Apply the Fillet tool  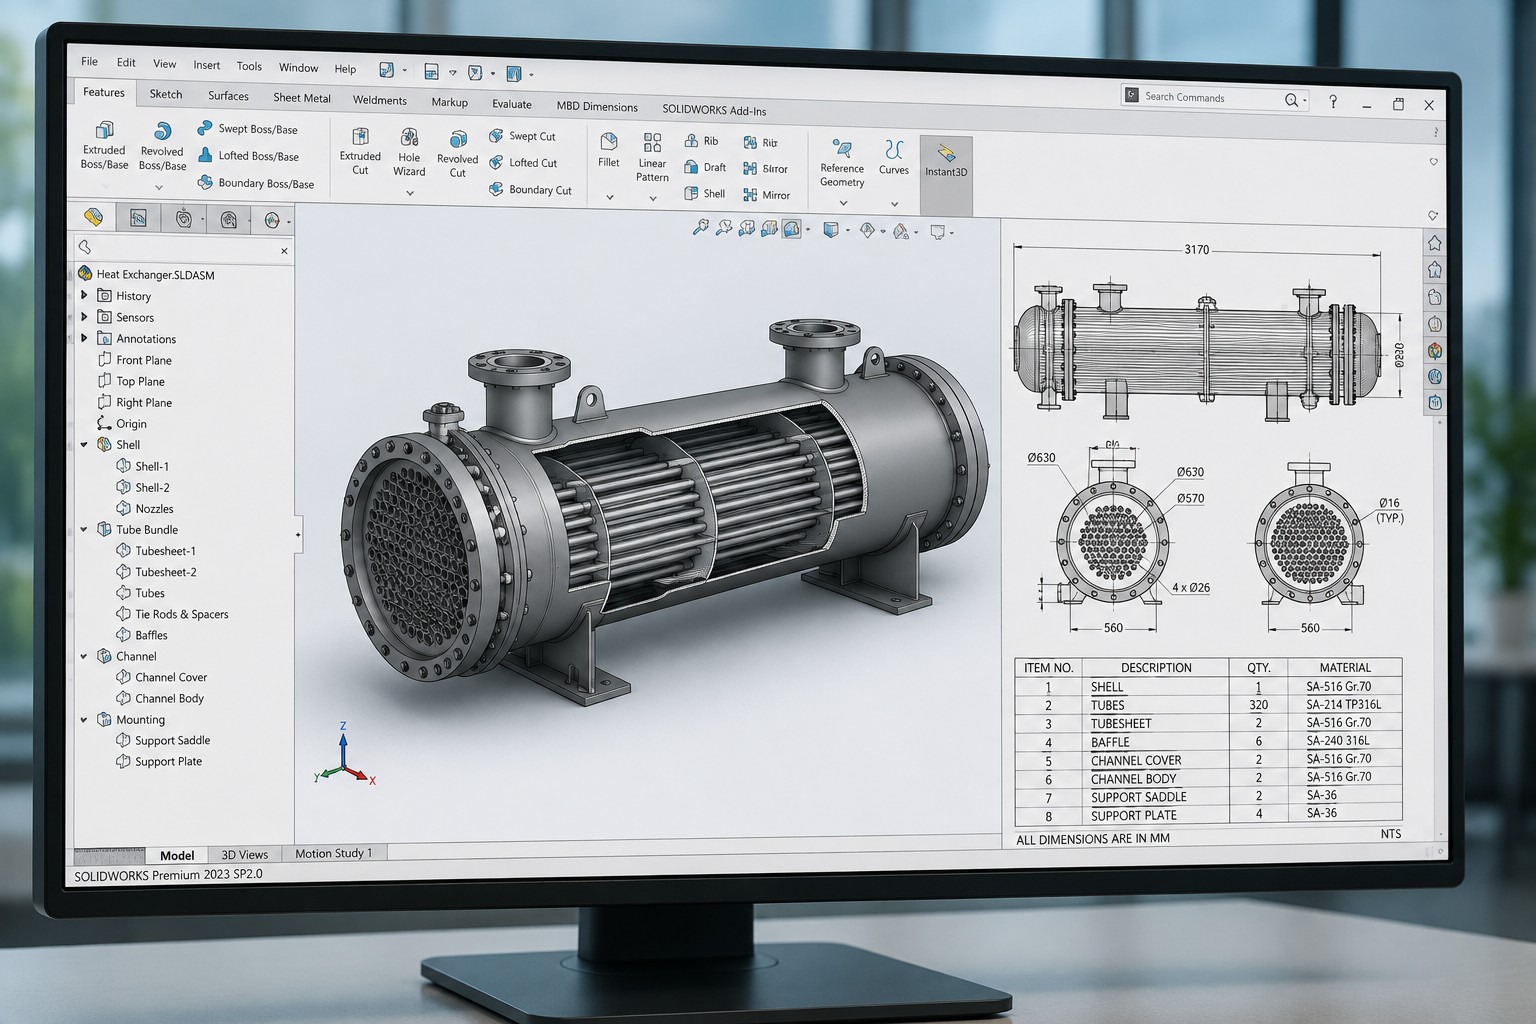pos(608,149)
